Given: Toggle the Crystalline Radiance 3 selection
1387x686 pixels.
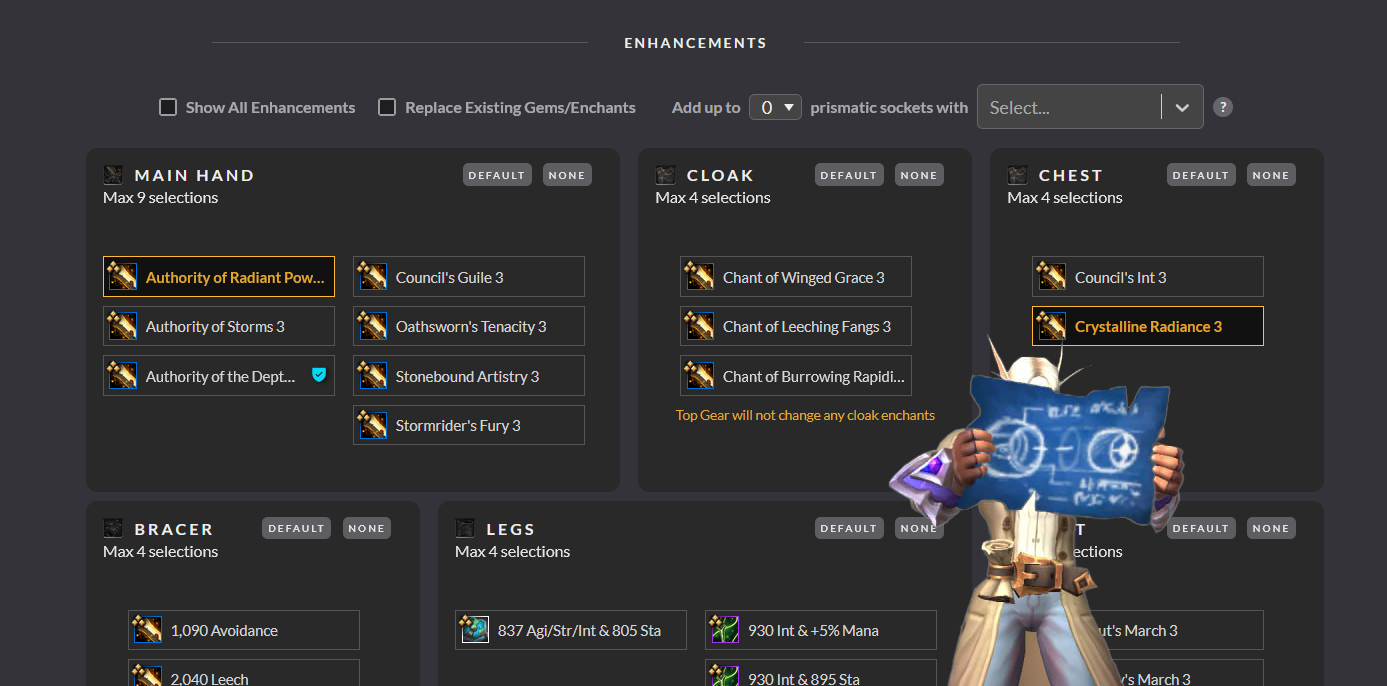Looking at the screenshot, I should point(1147,326).
